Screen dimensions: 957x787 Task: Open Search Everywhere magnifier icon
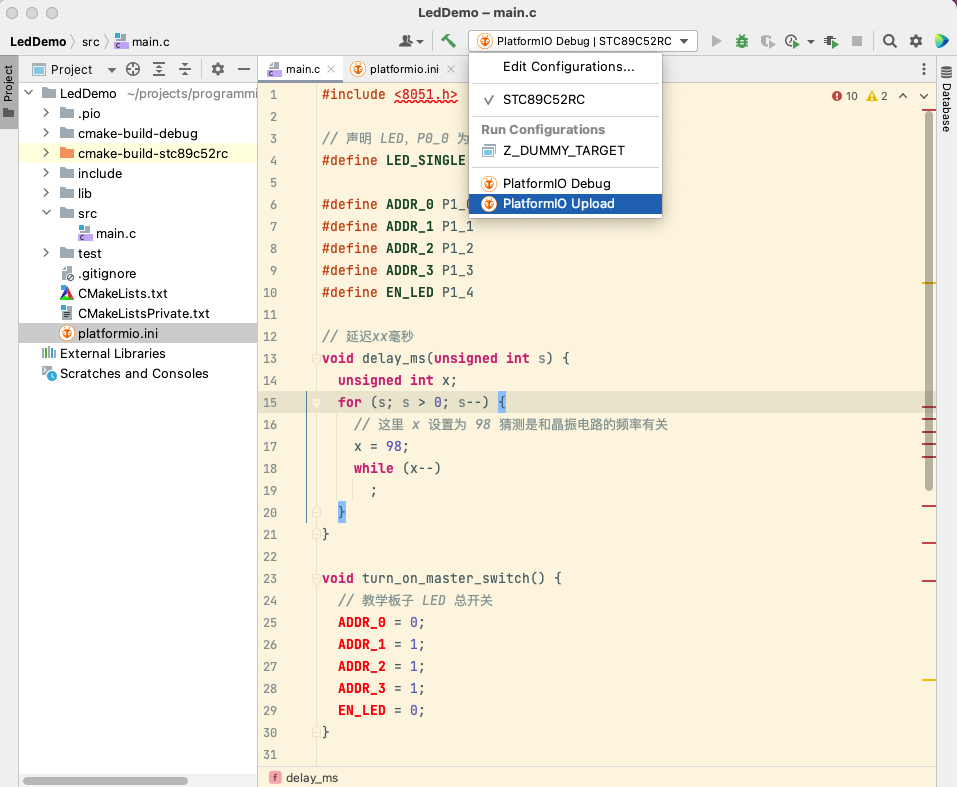click(889, 41)
